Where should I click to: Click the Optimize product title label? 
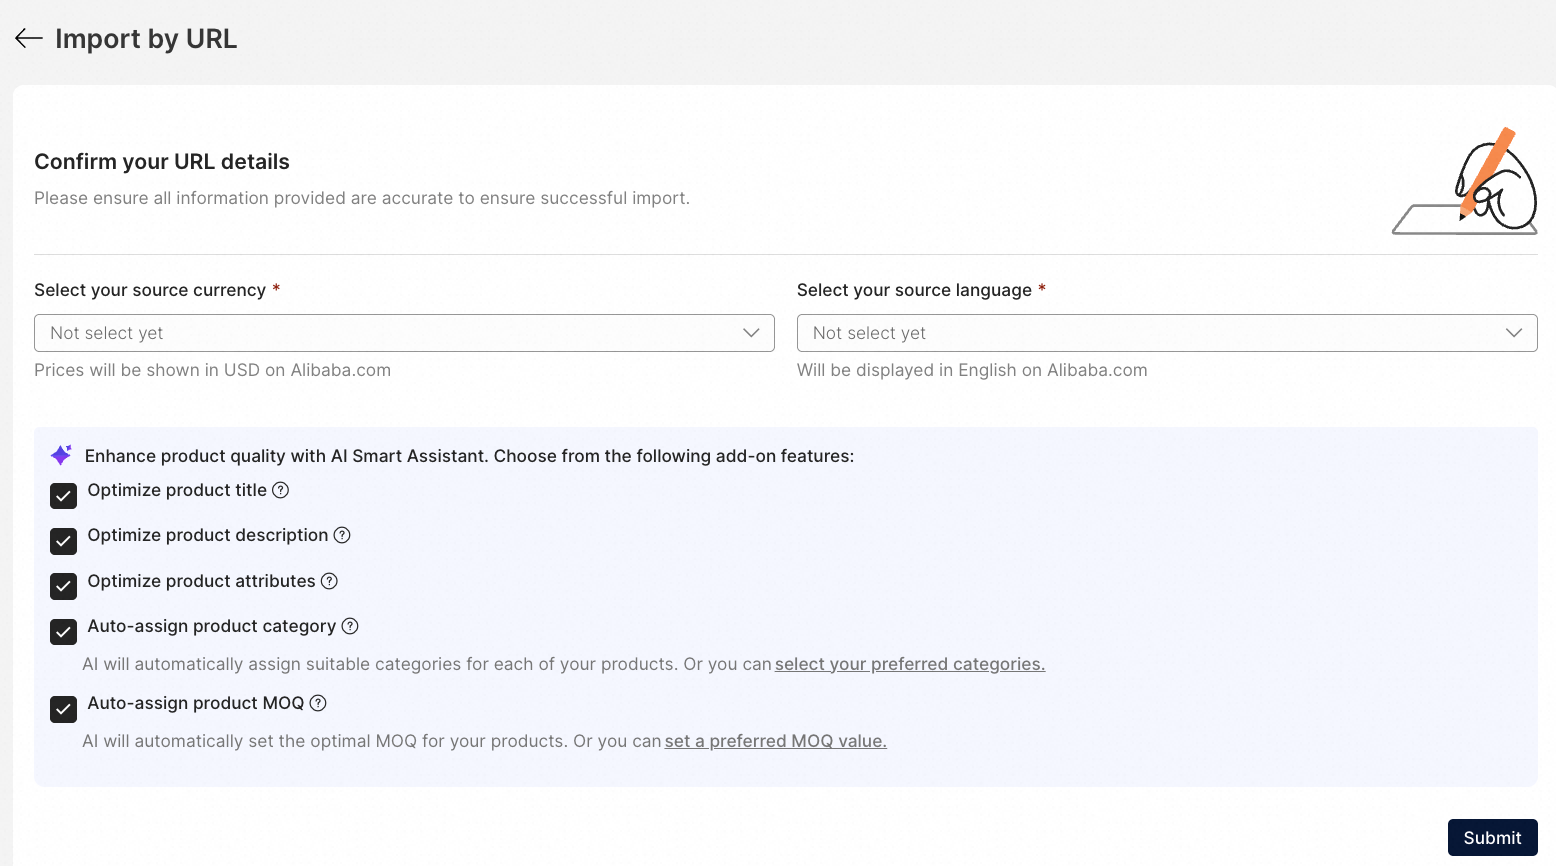coord(177,490)
